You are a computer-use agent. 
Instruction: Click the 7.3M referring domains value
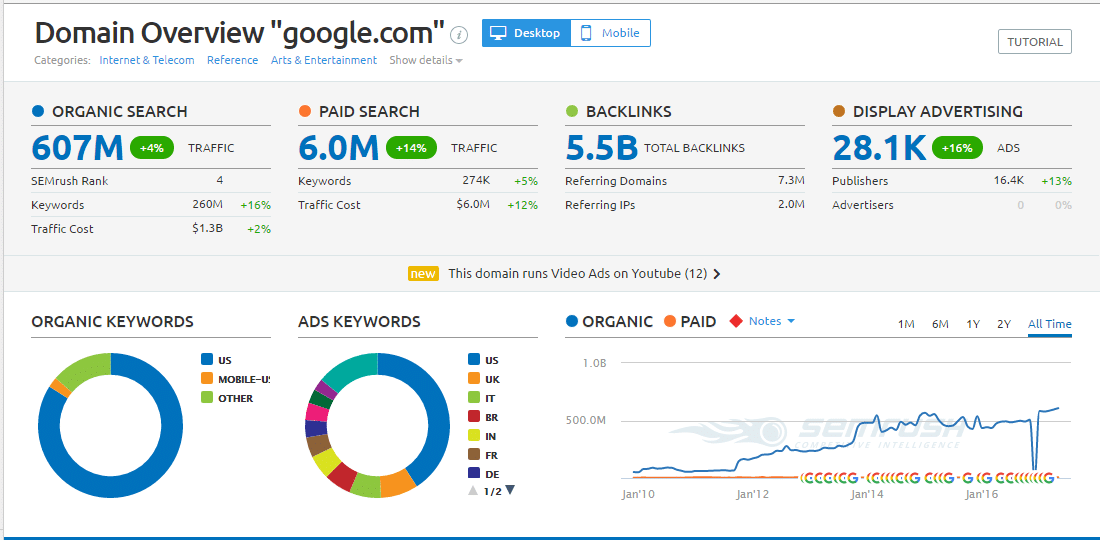(x=791, y=181)
